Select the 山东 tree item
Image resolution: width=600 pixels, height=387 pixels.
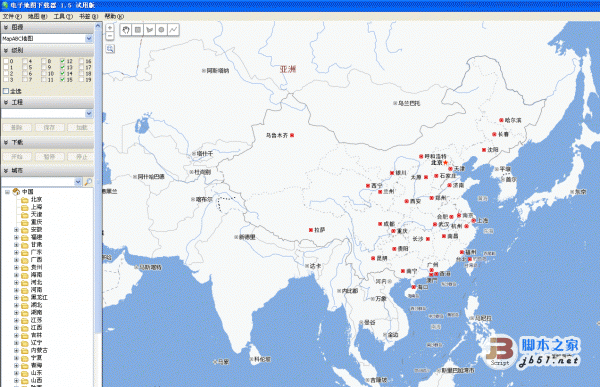(37, 373)
